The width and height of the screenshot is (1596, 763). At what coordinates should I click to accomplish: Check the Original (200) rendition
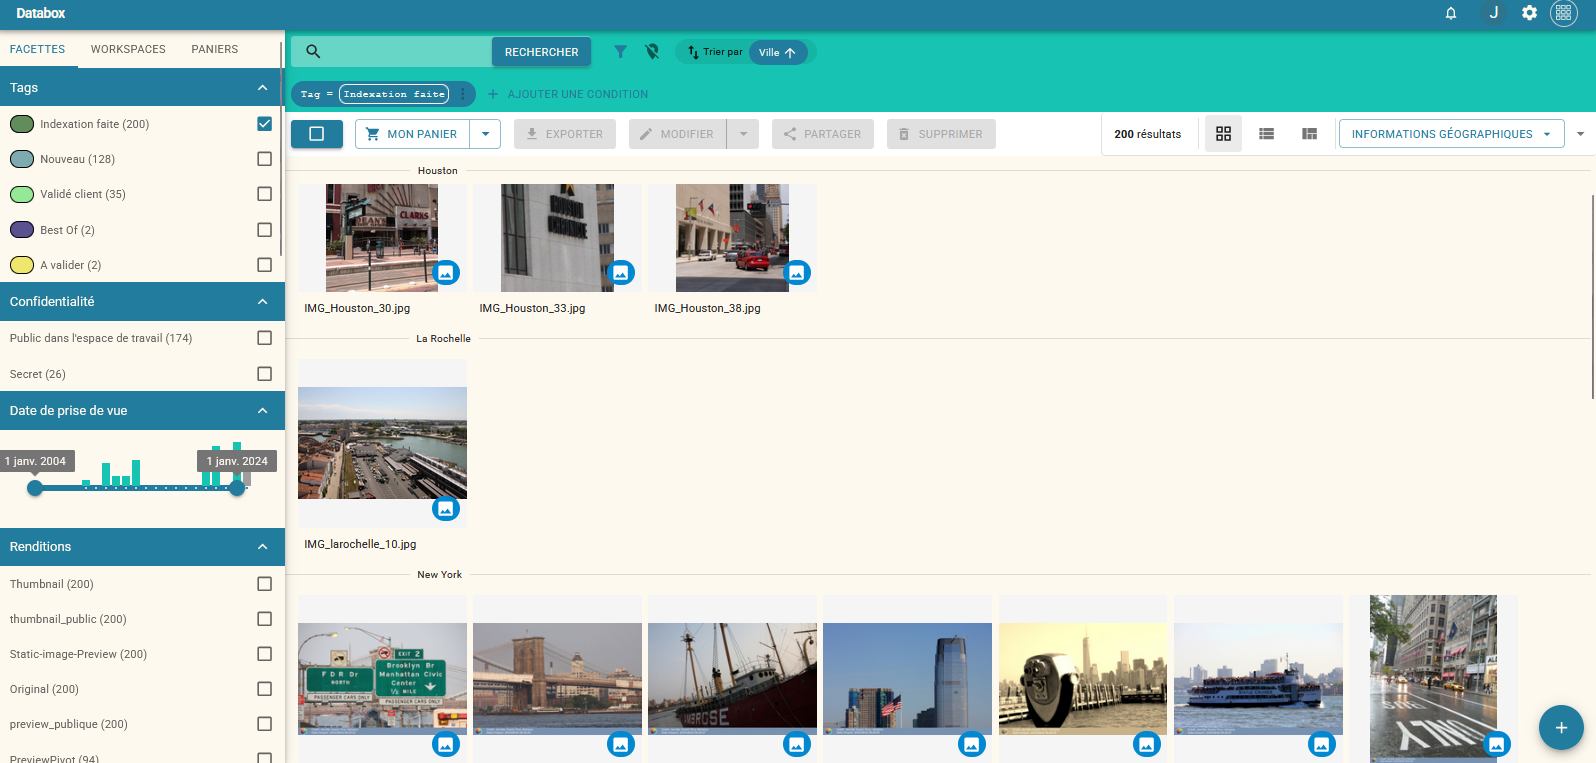point(264,689)
